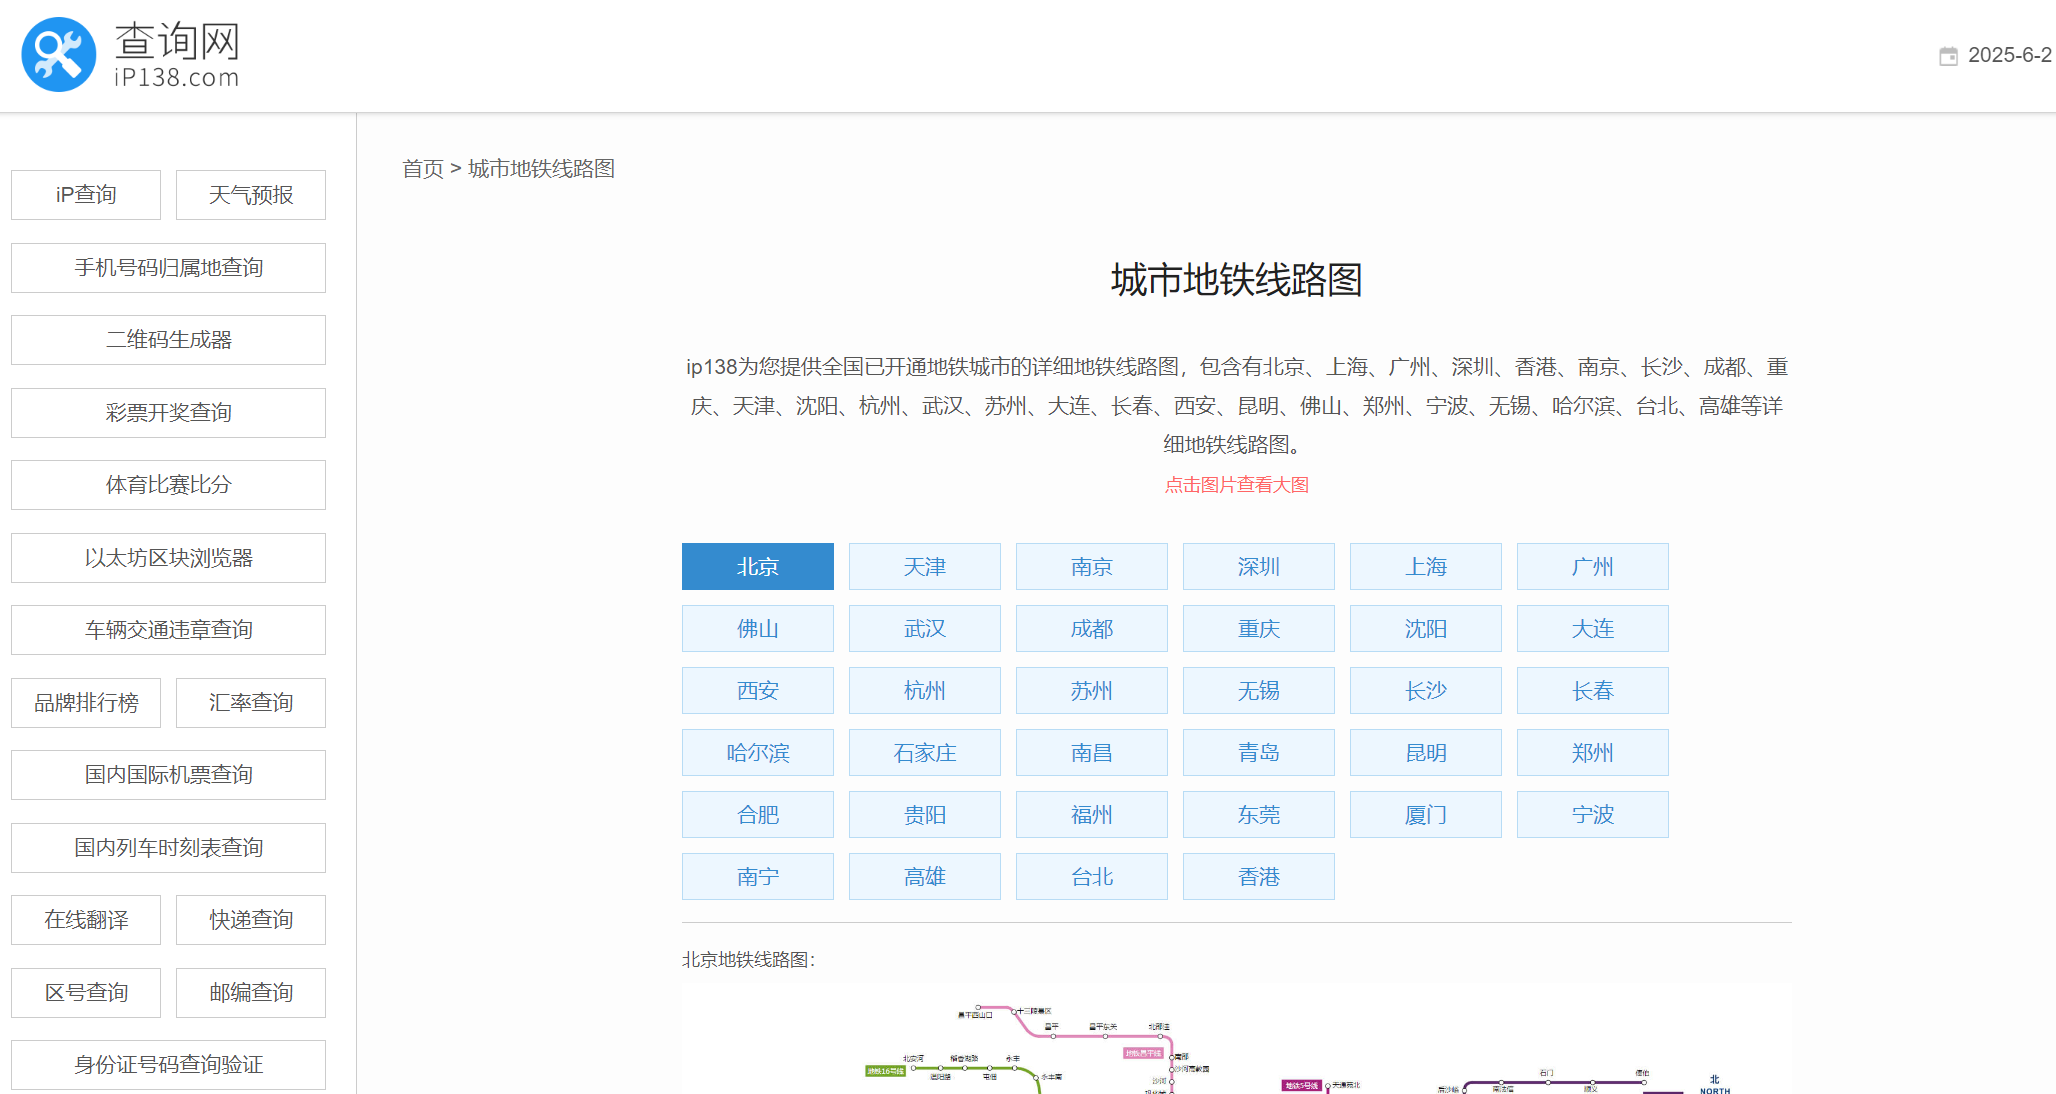Go to 天气预报 in sidebar
Image resolution: width=2056 pixels, height=1094 pixels.
[x=250, y=195]
